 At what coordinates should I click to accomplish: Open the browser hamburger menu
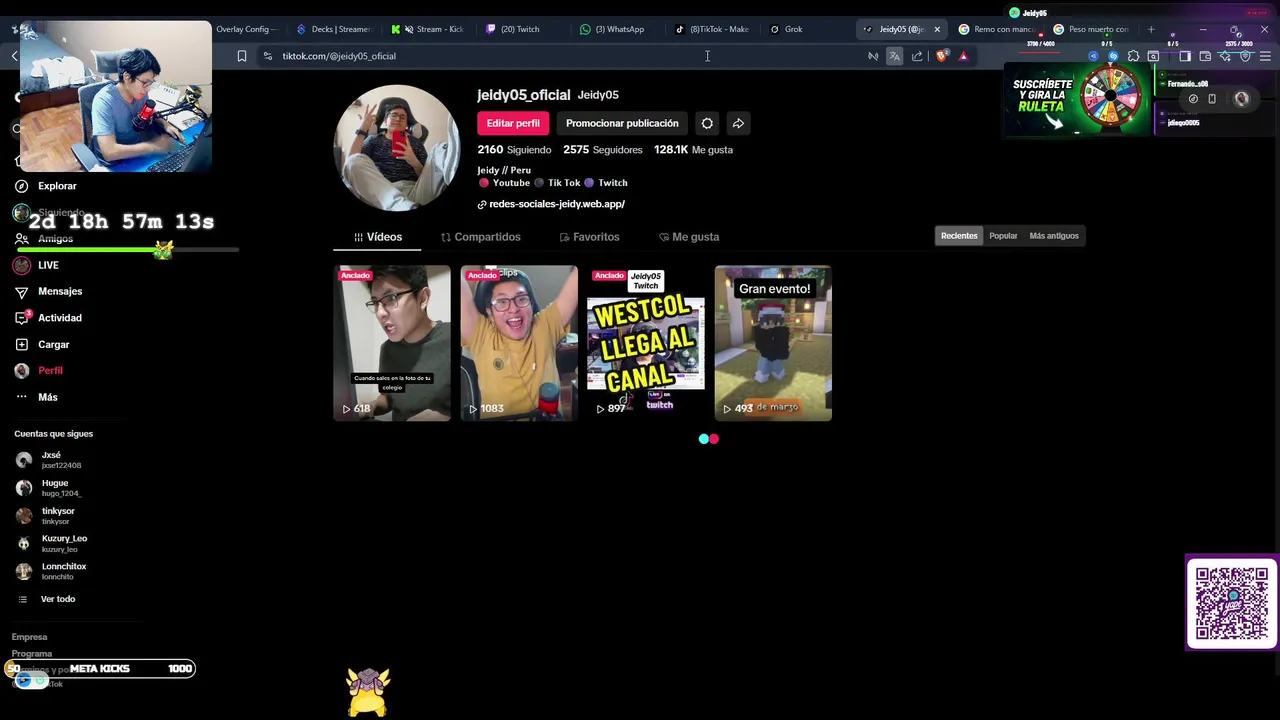click(1265, 56)
